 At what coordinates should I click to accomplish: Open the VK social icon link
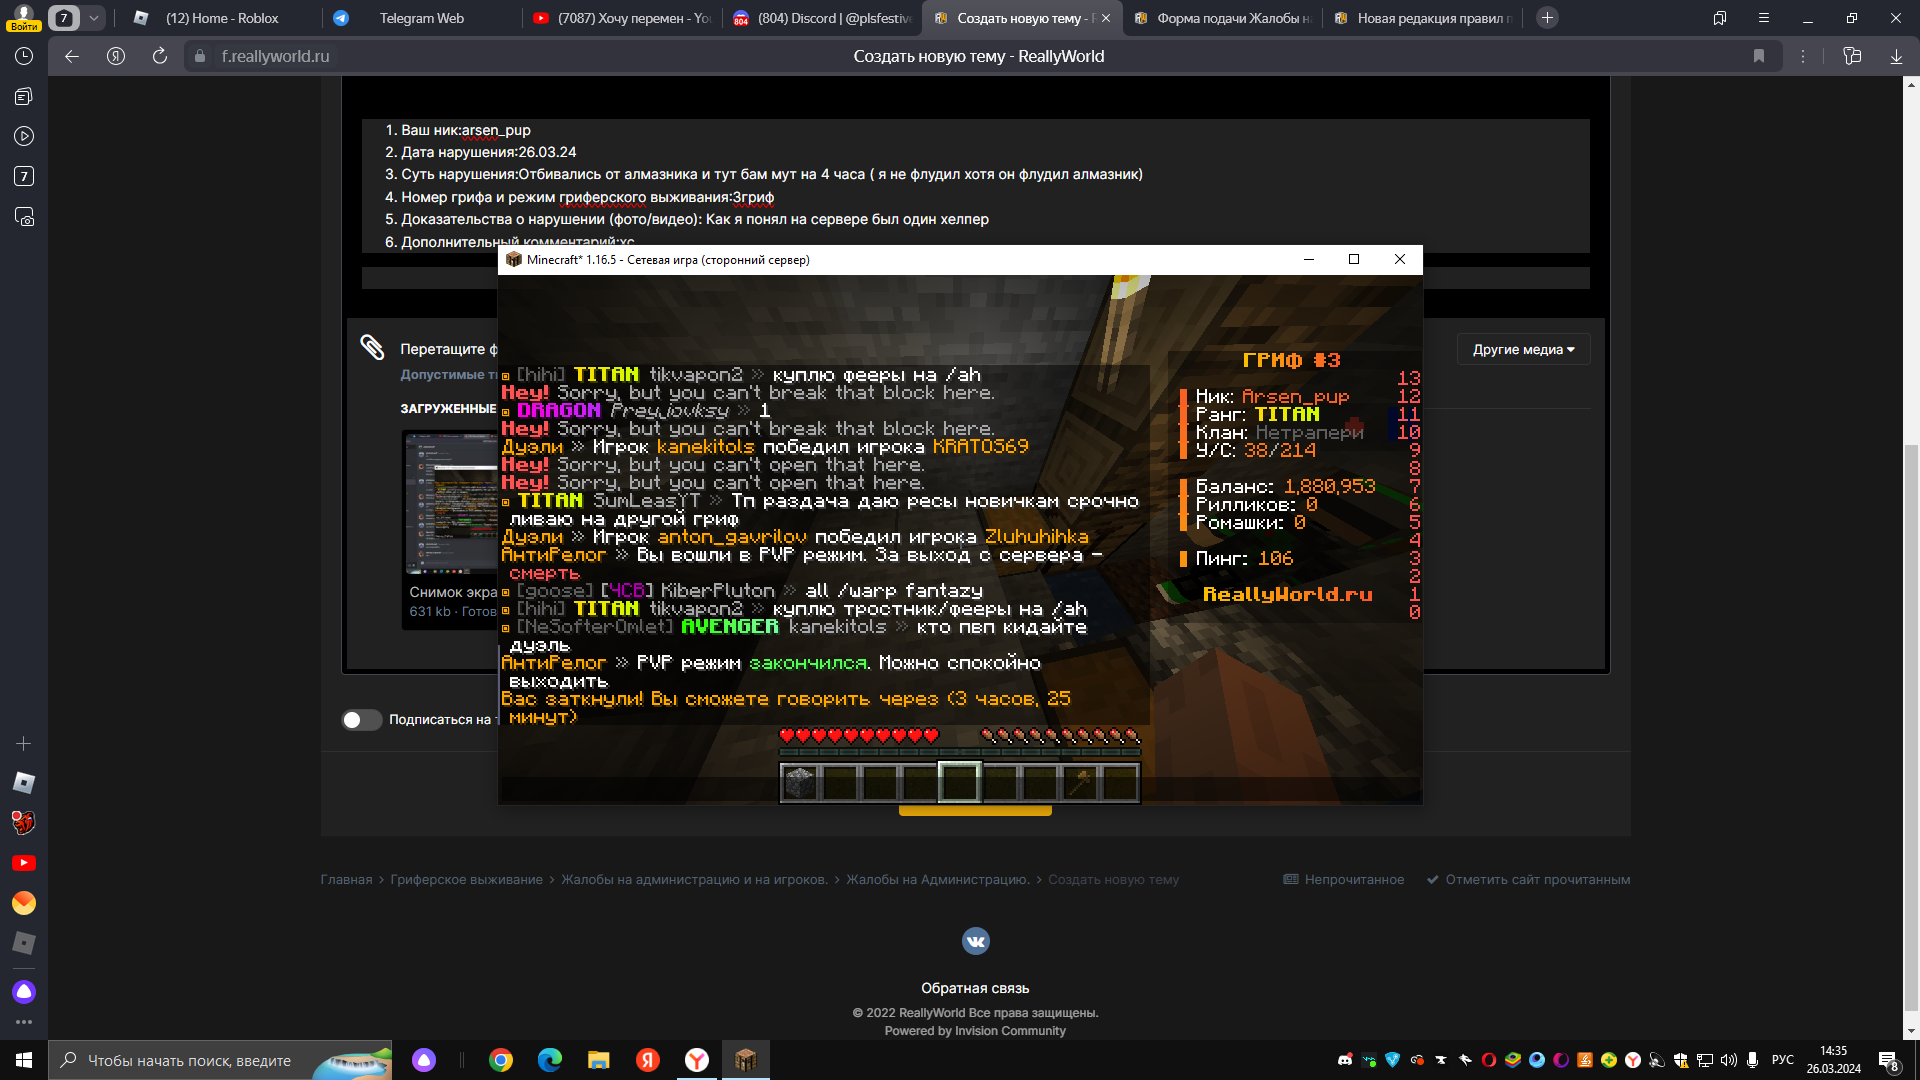(975, 941)
